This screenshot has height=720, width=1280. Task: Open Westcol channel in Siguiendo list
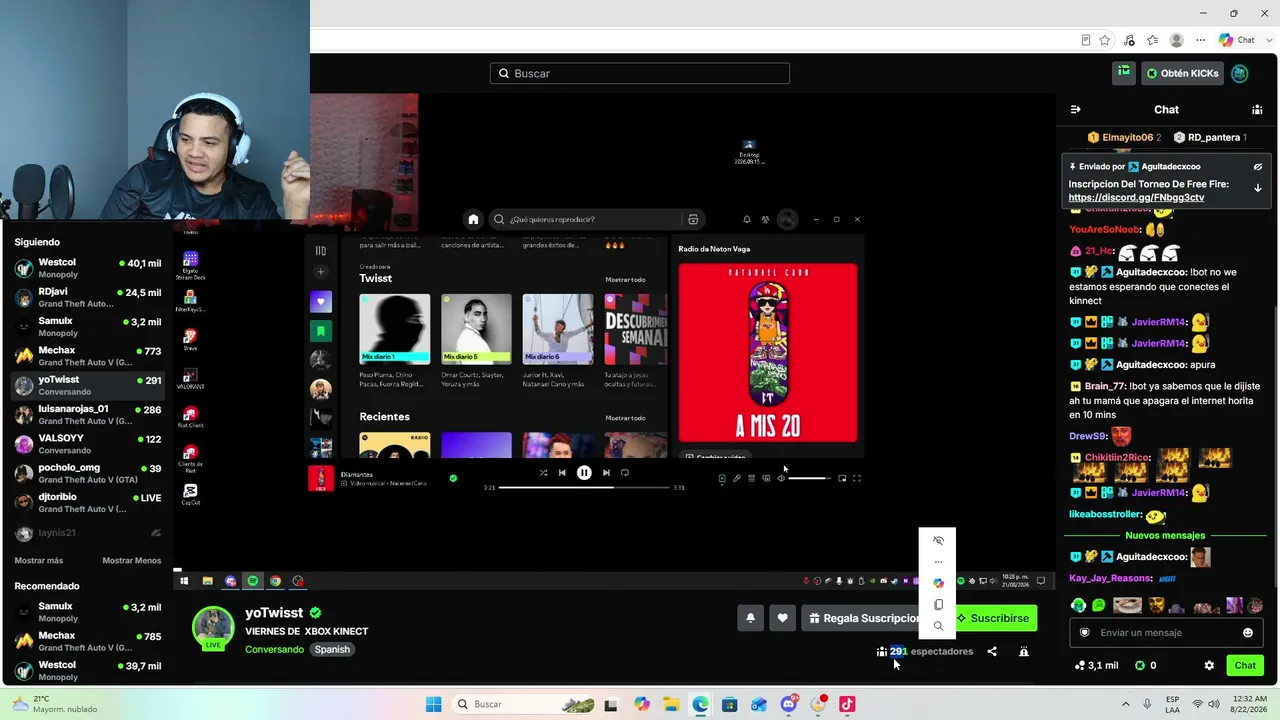(x=88, y=268)
